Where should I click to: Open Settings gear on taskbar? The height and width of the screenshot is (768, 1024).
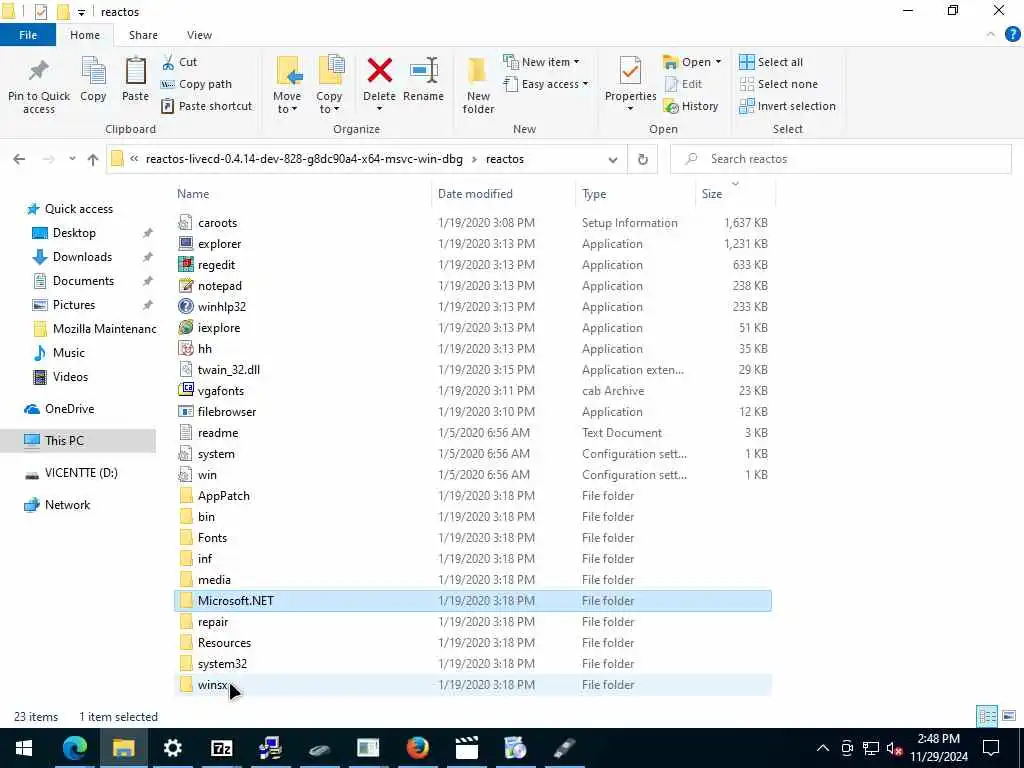point(172,748)
